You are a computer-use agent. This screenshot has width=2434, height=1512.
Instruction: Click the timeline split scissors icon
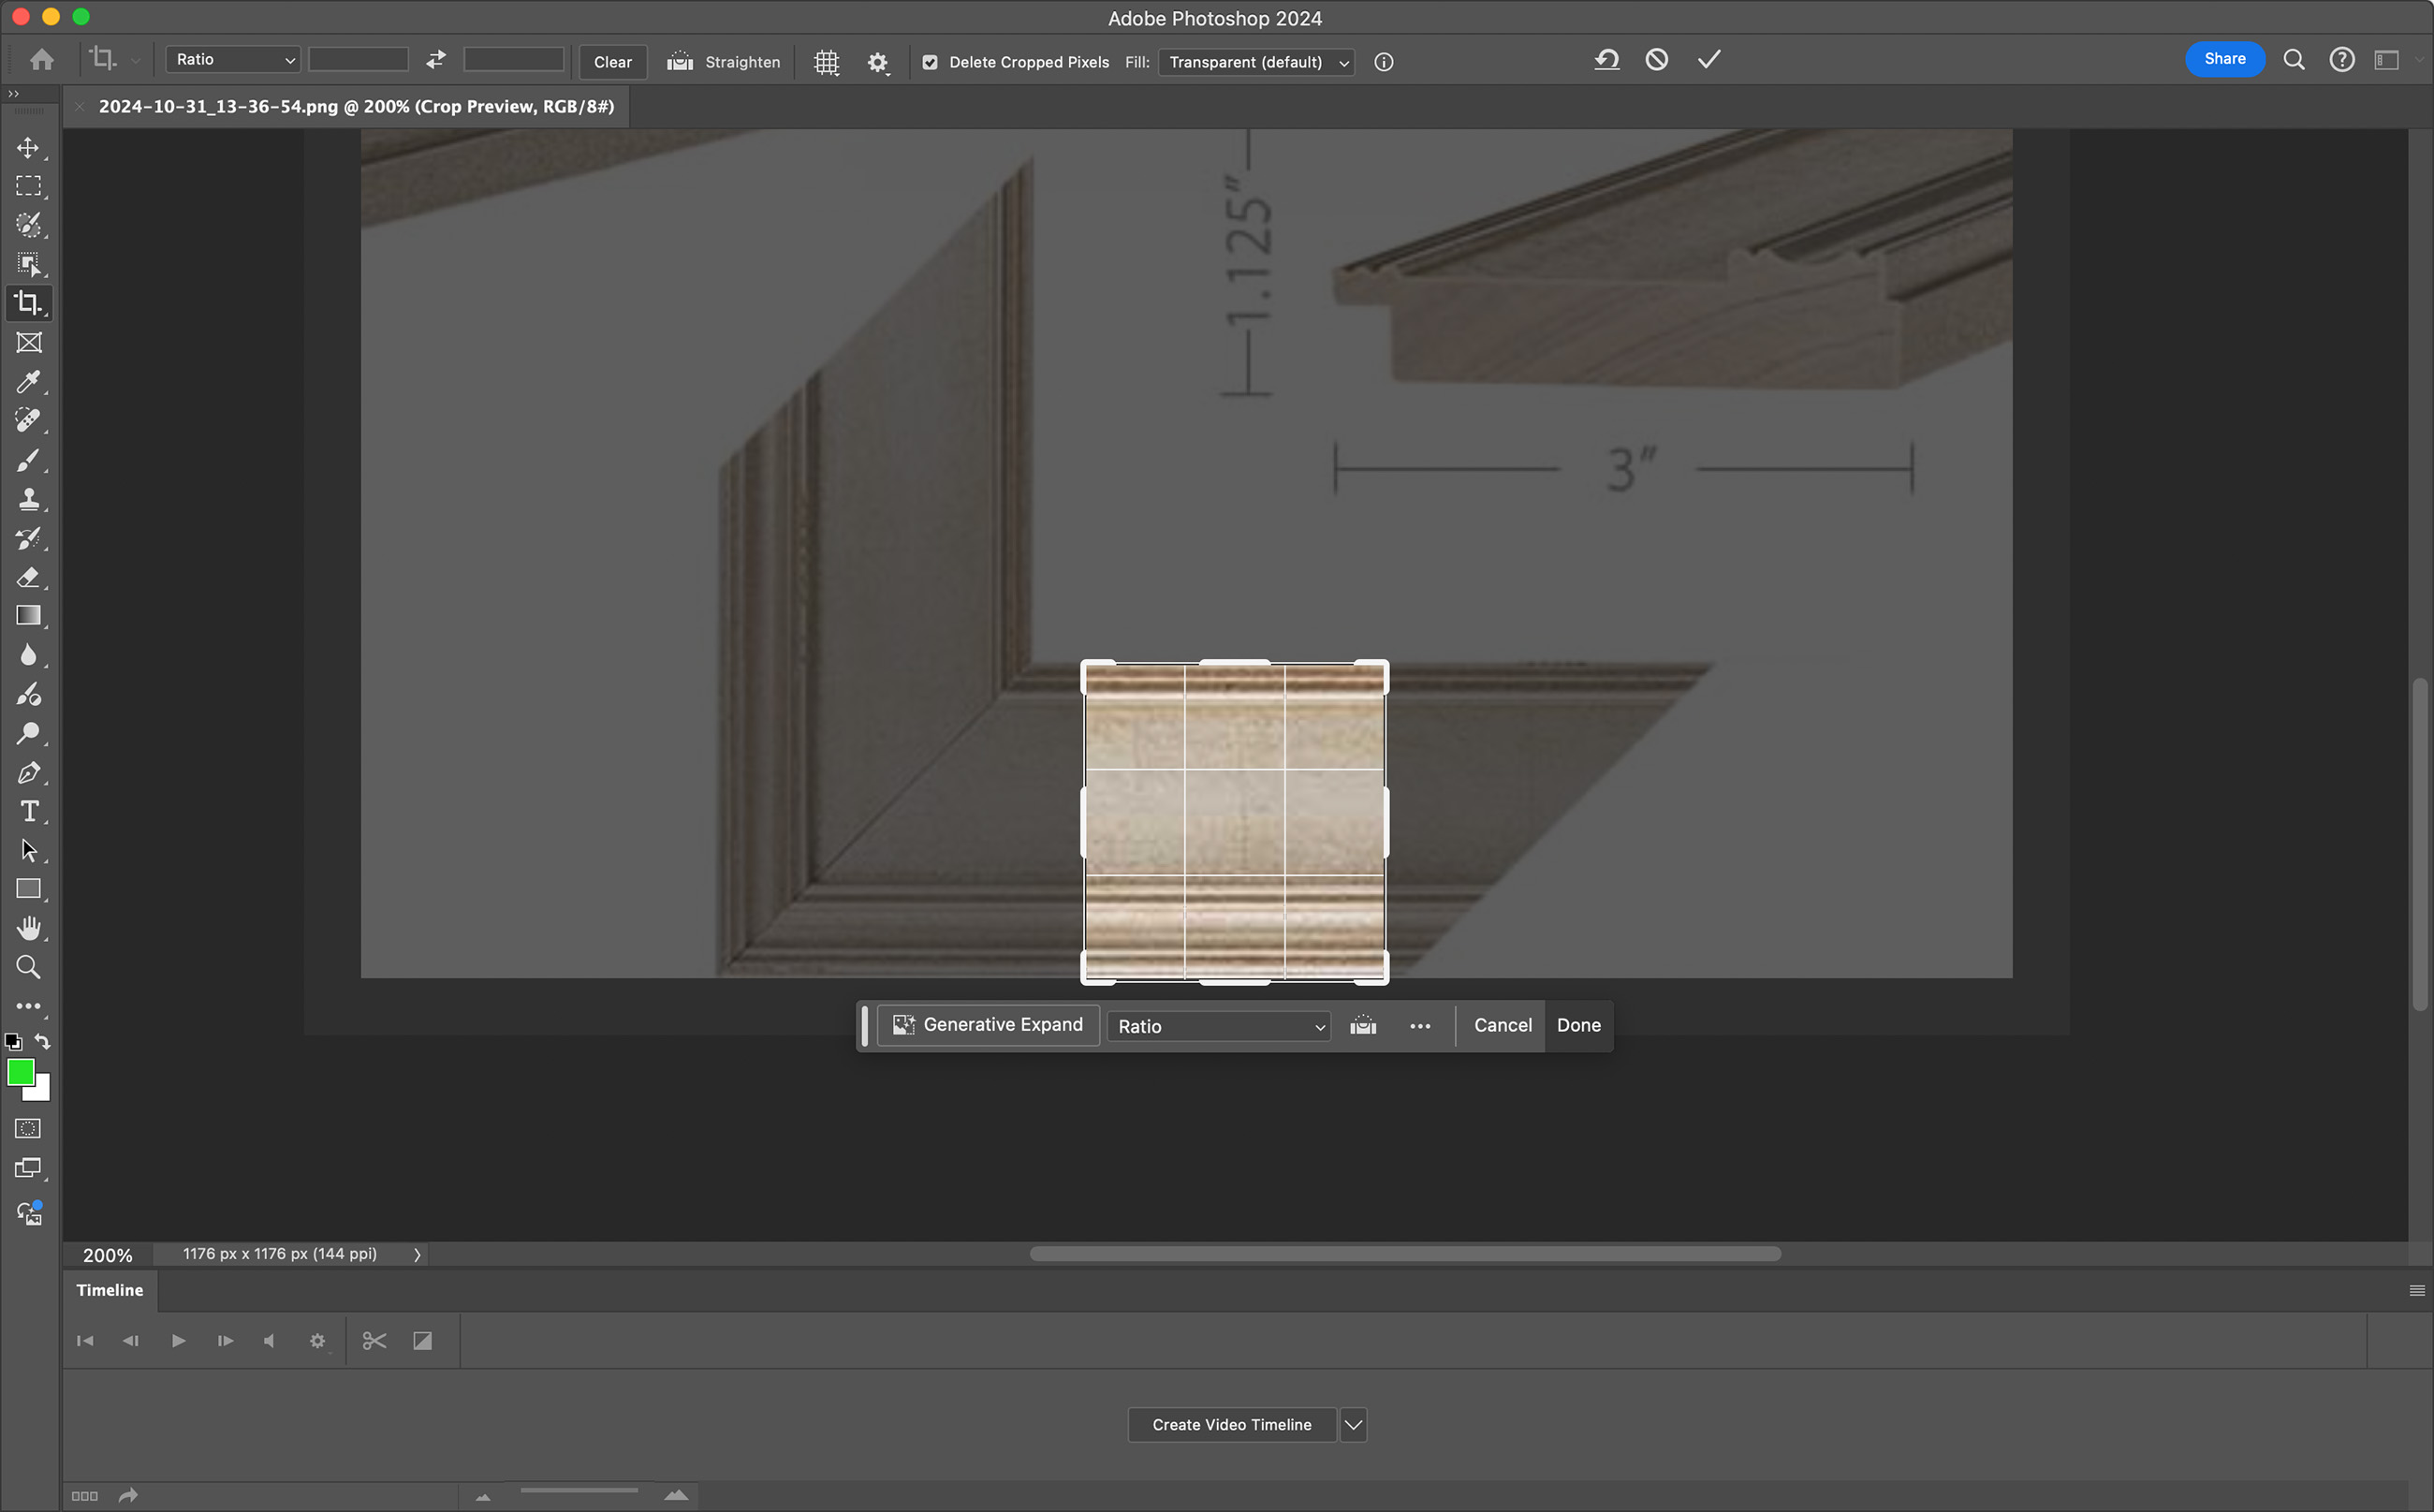pyautogui.click(x=374, y=1341)
